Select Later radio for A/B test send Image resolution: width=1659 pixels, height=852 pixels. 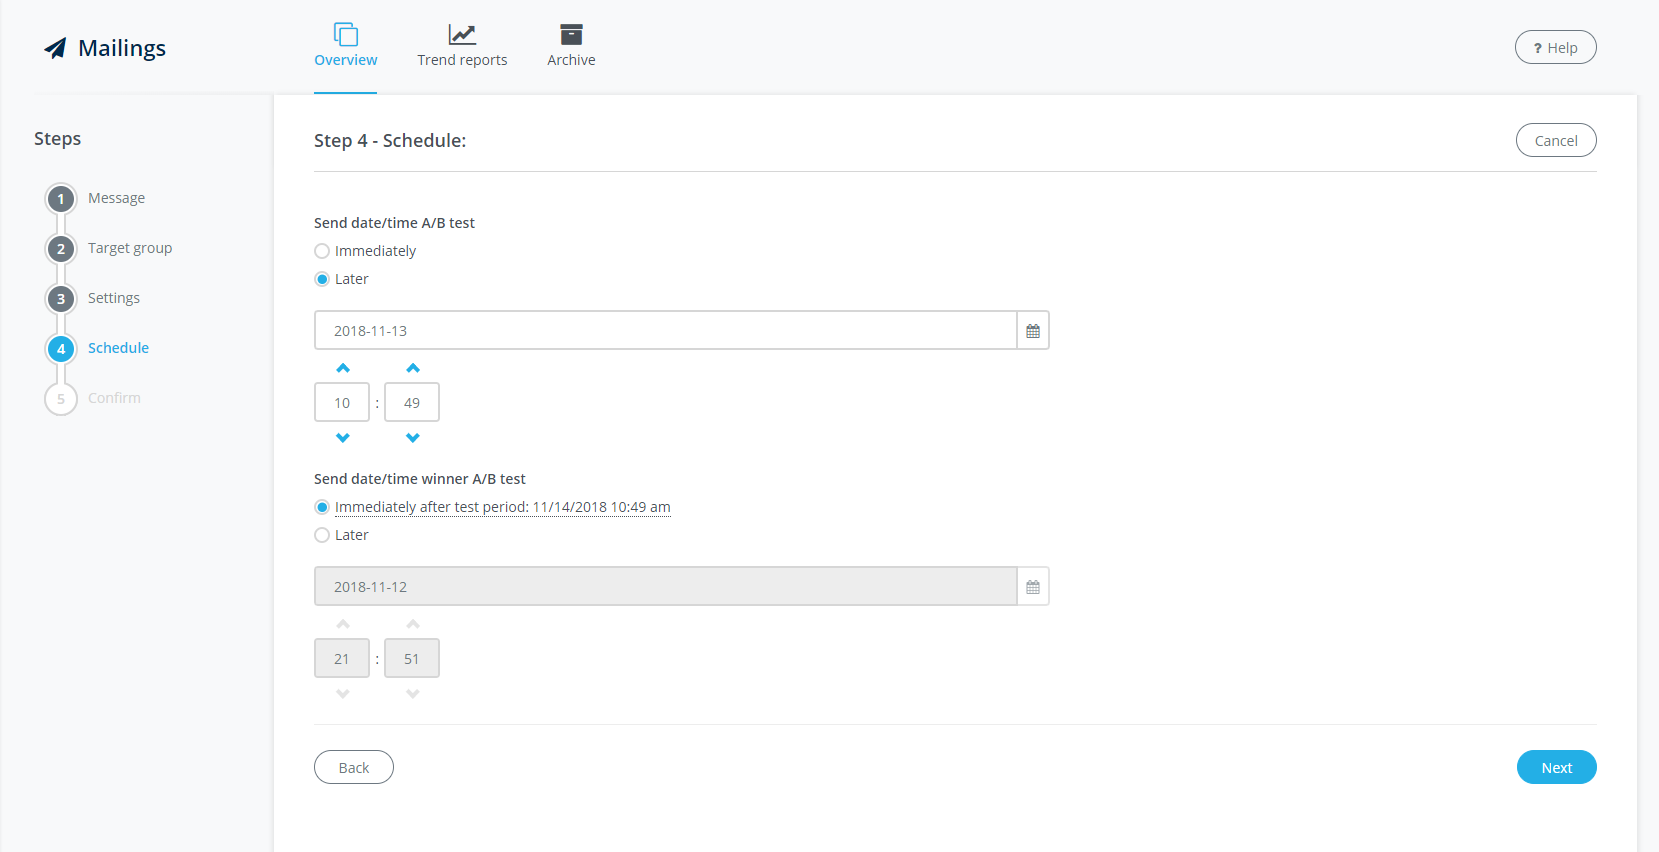[322, 279]
